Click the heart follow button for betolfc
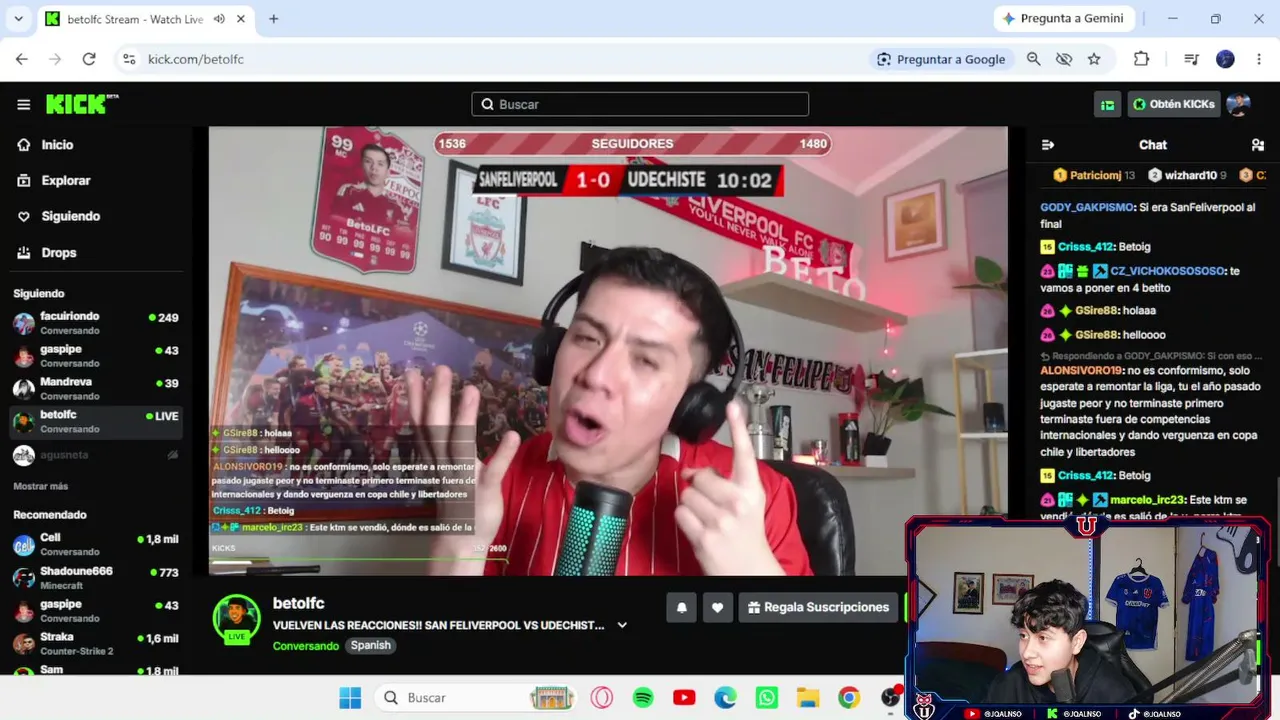The image size is (1280, 720). pyautogui.click(x=717, y=607)
